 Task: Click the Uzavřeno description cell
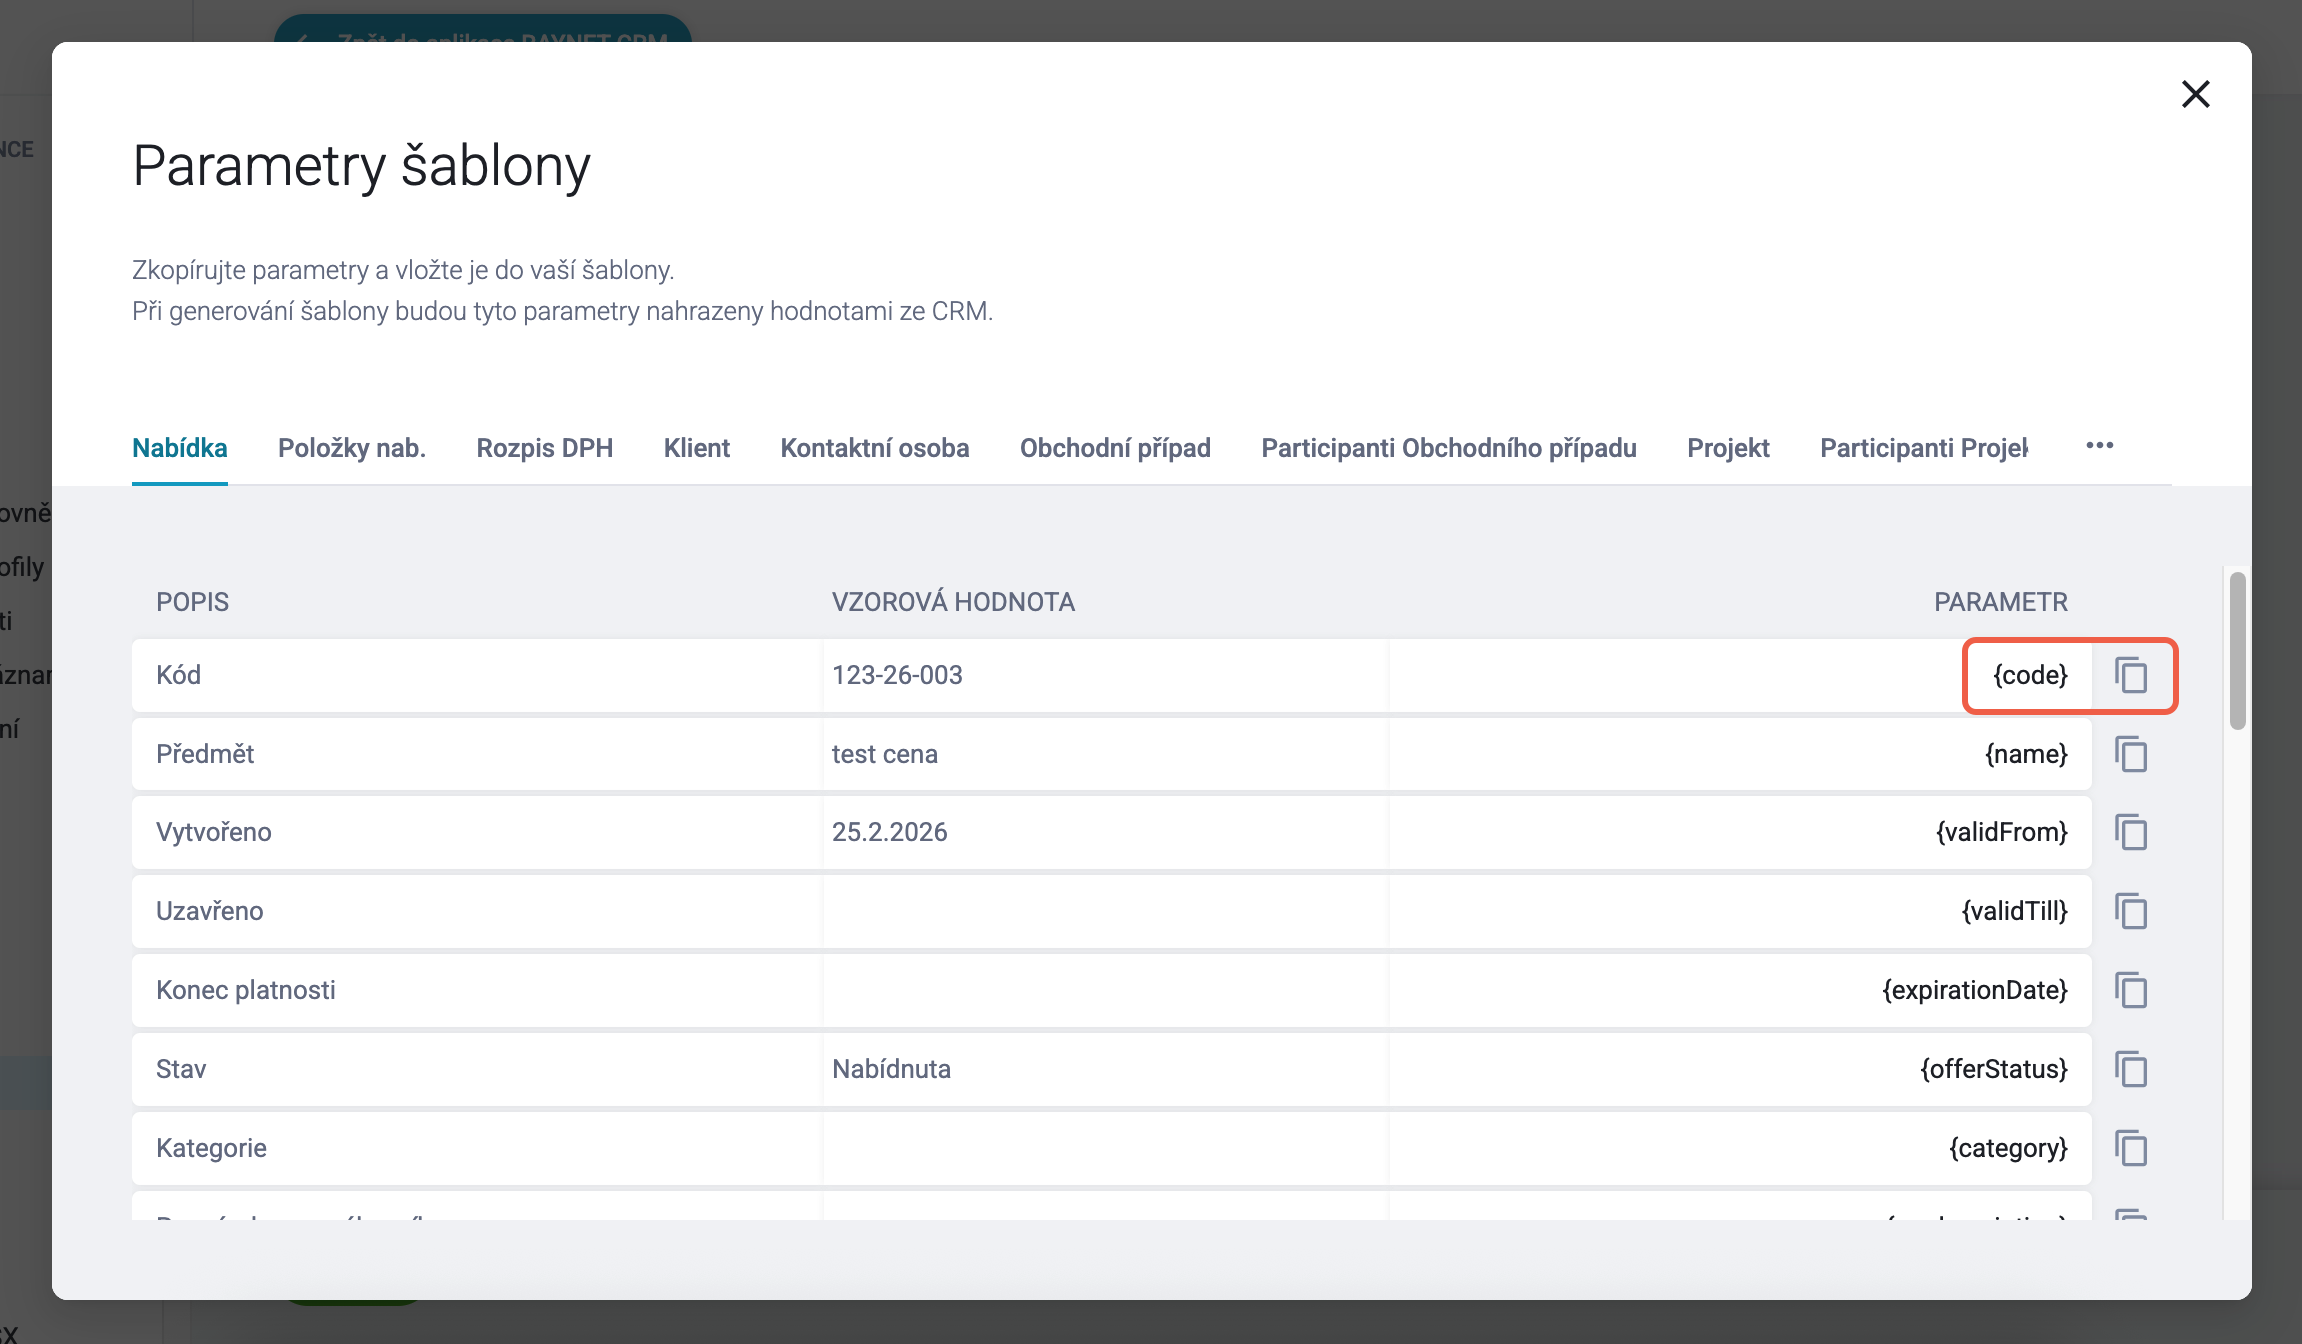[477, 911]
